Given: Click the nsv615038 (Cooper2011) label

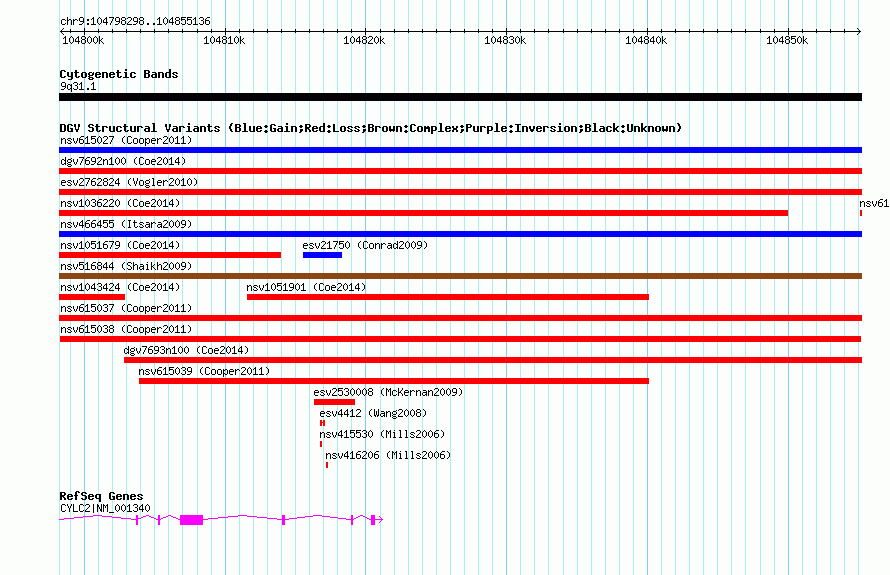Looking at the screenshot, I should pos(126,329).
